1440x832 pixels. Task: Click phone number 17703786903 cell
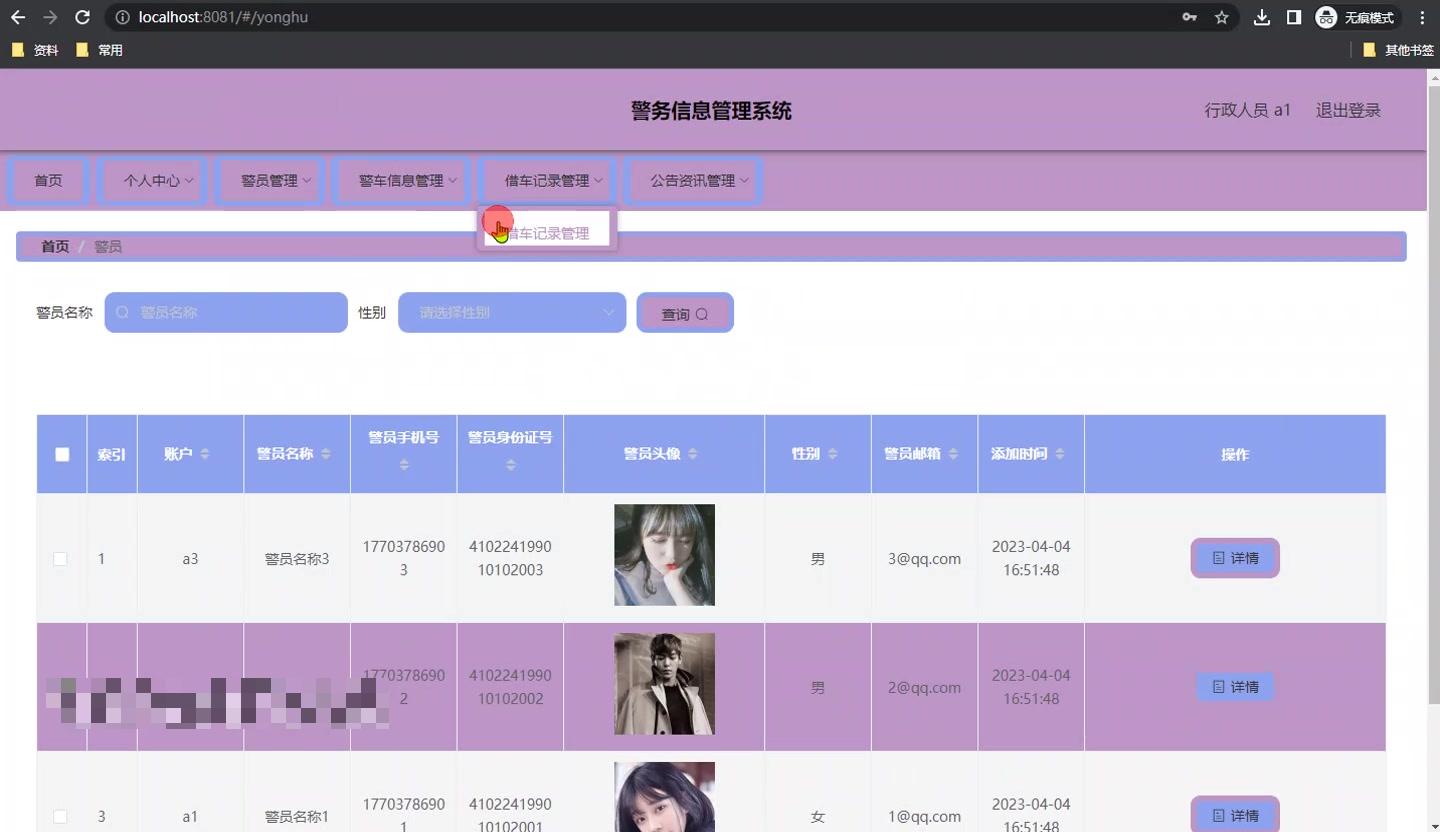click(x=404, y=559)
